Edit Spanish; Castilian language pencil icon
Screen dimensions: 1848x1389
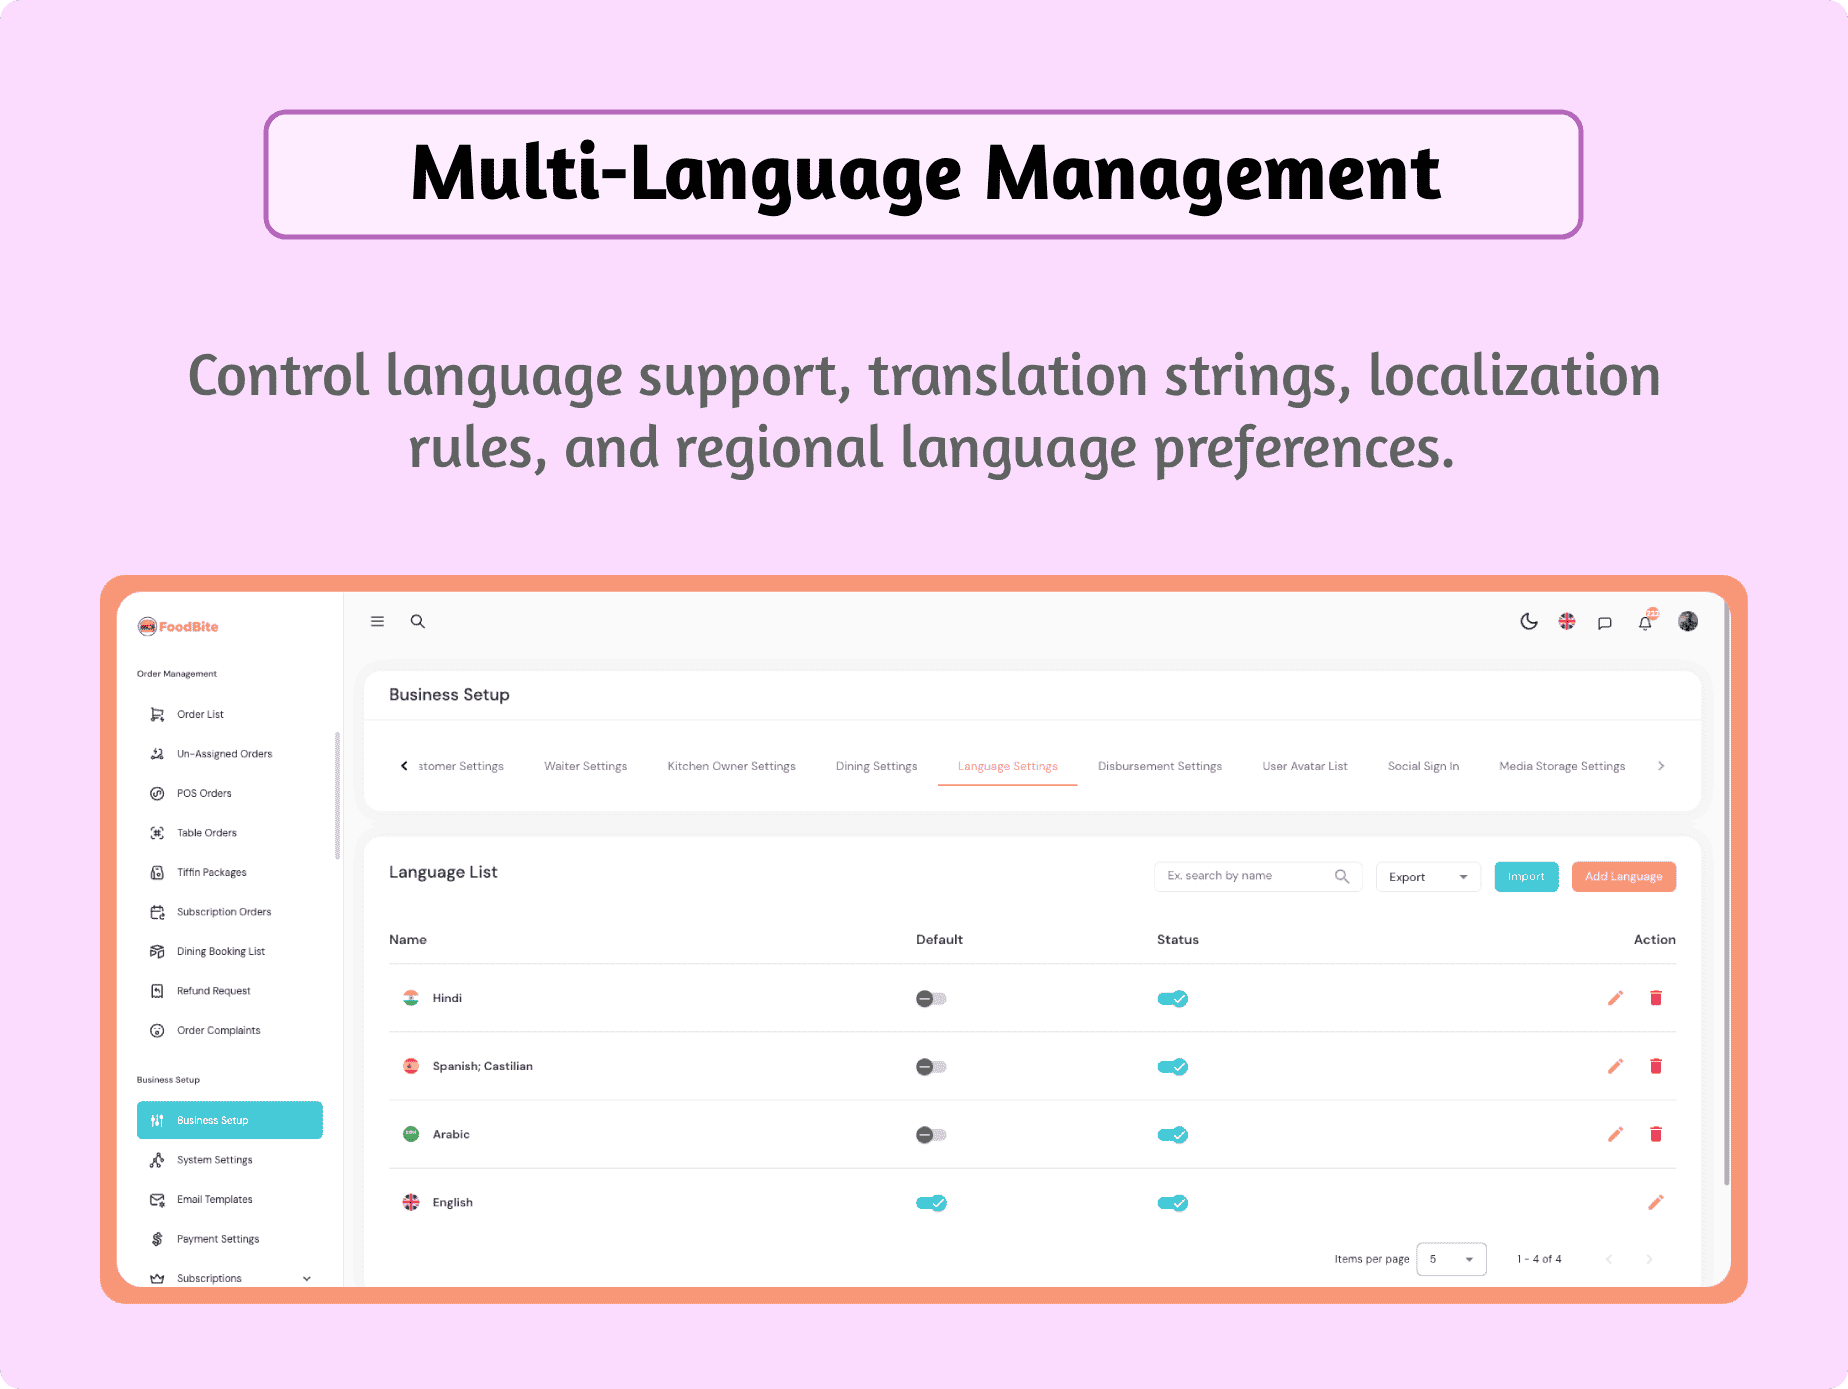1615,1066
